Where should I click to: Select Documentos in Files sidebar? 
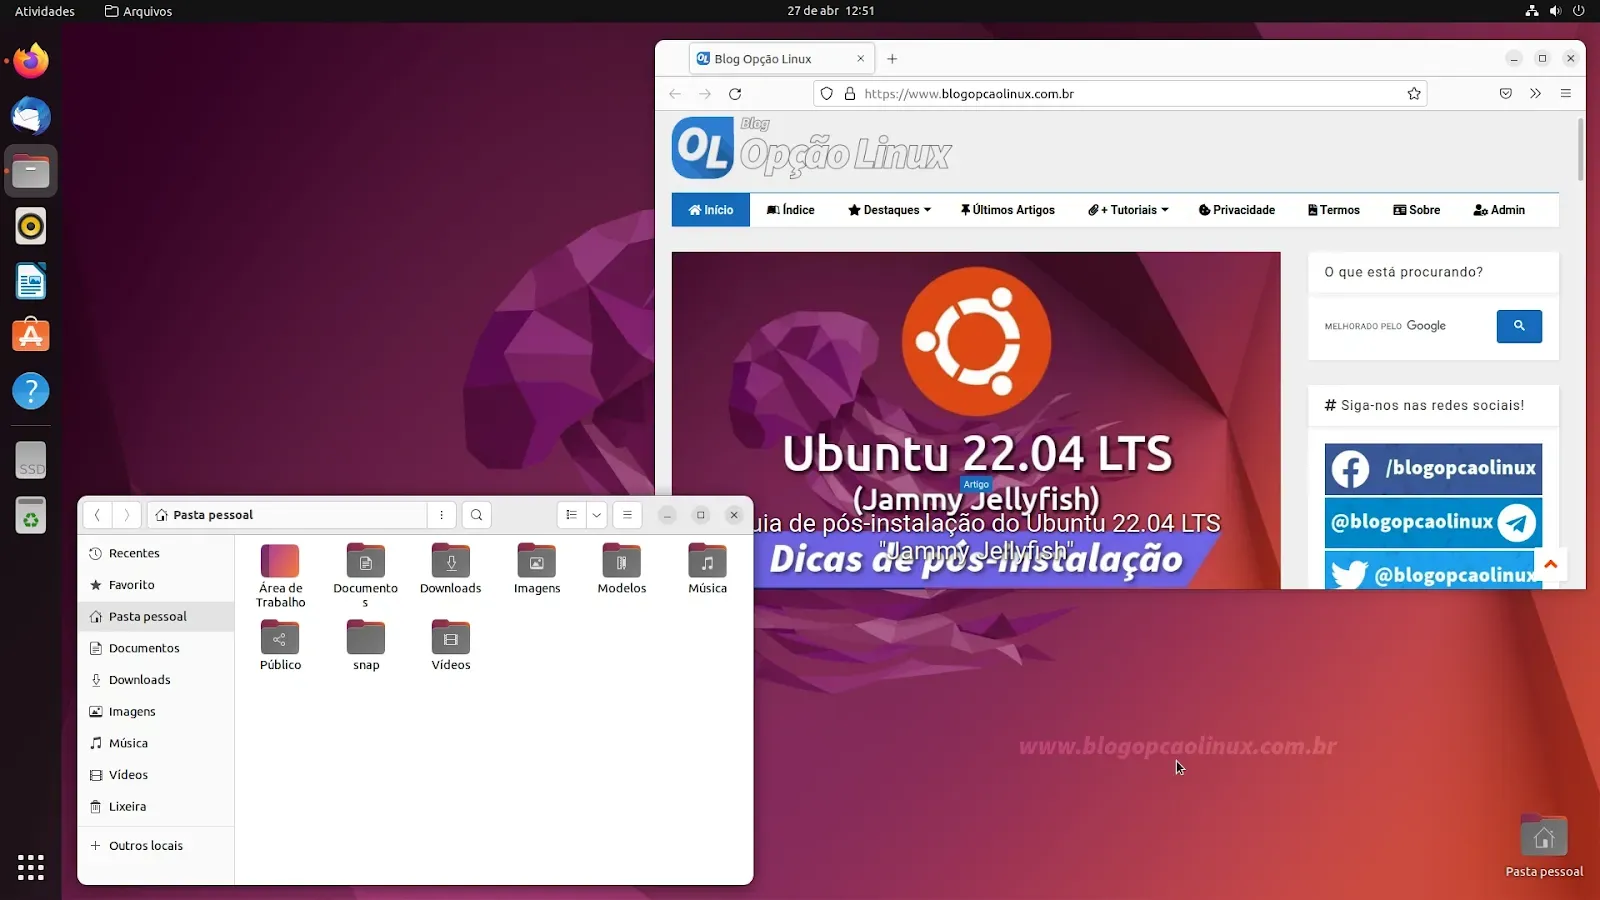point(156,648)
